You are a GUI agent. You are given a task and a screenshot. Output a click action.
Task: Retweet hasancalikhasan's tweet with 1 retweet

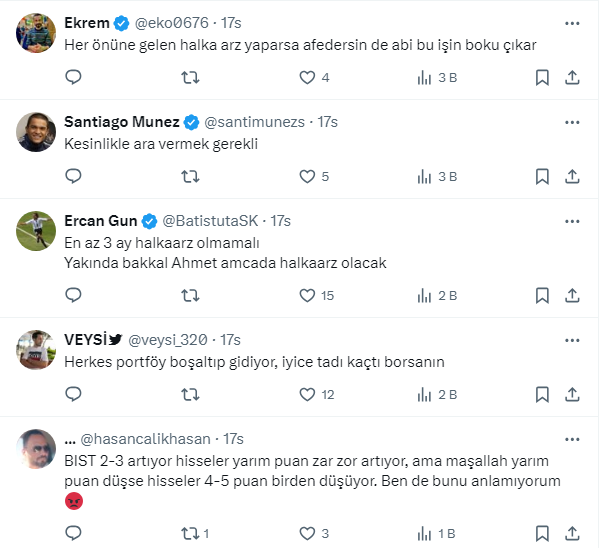coord(190,533)
